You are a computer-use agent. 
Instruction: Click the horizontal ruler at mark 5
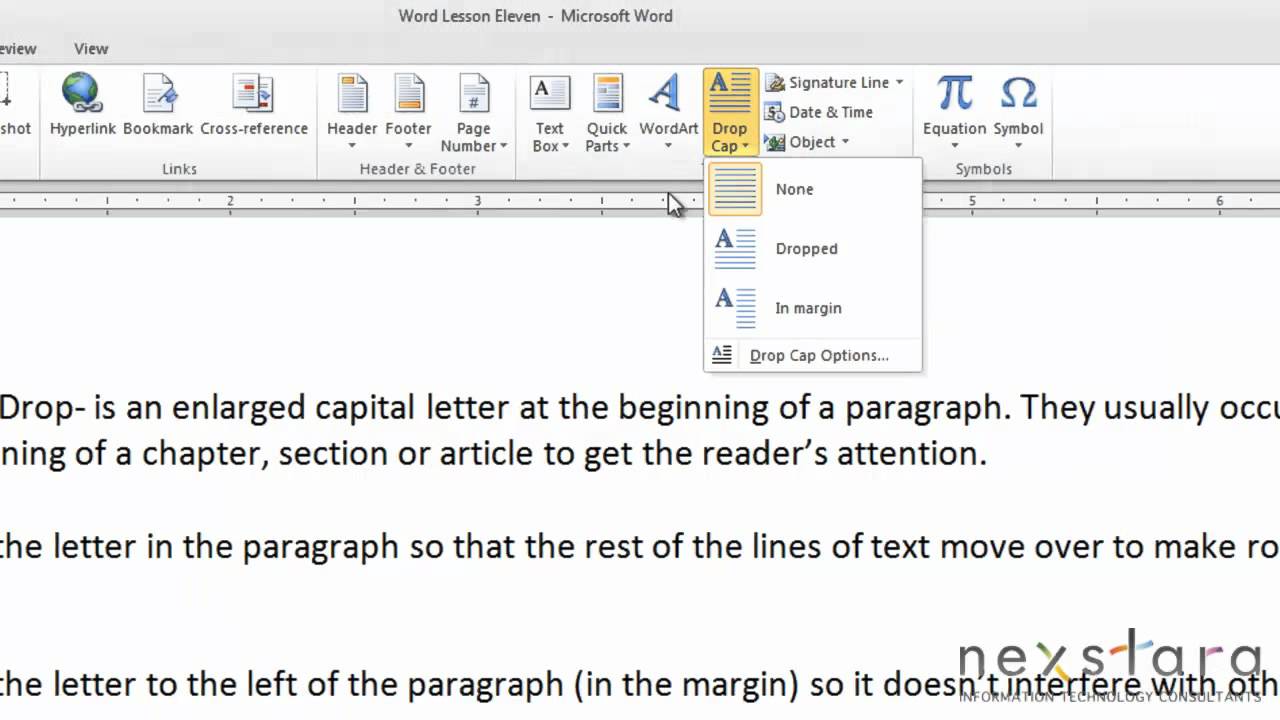(972, 201)
